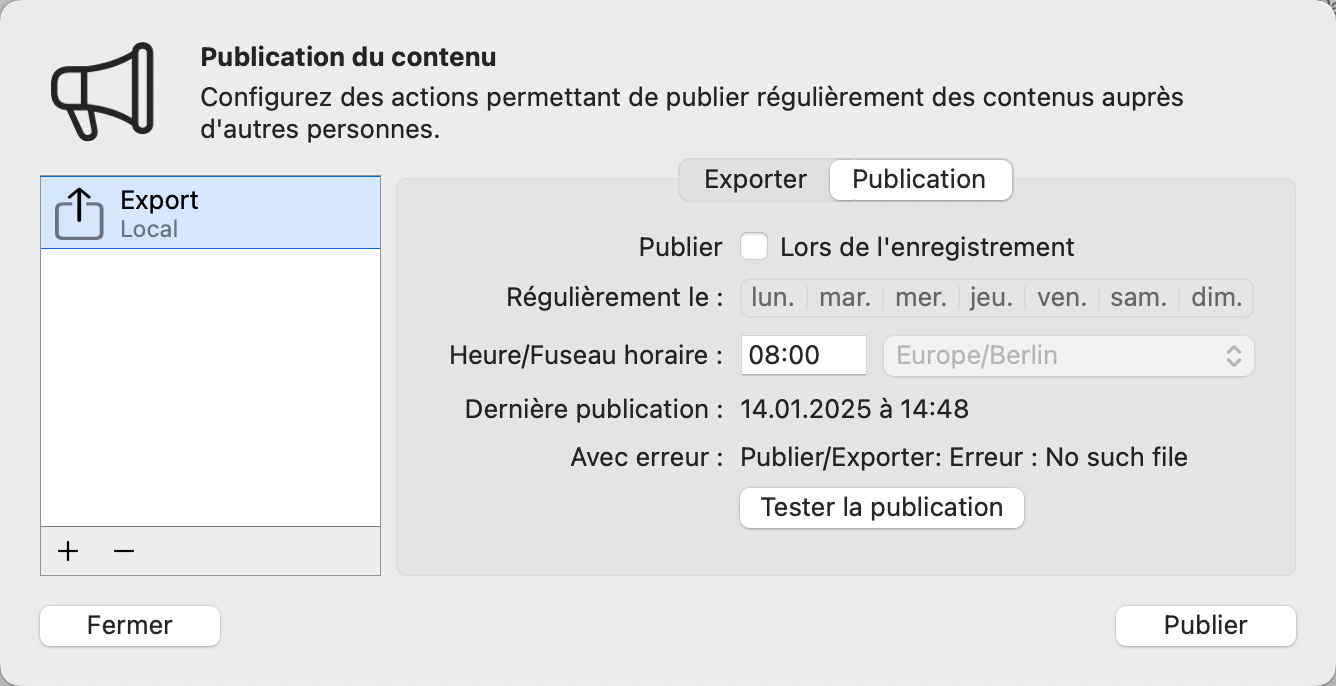Viewport: 1336px width, 686px height.
Task: Toggle mer. in the weekly schedule
Action: [920, 297]
